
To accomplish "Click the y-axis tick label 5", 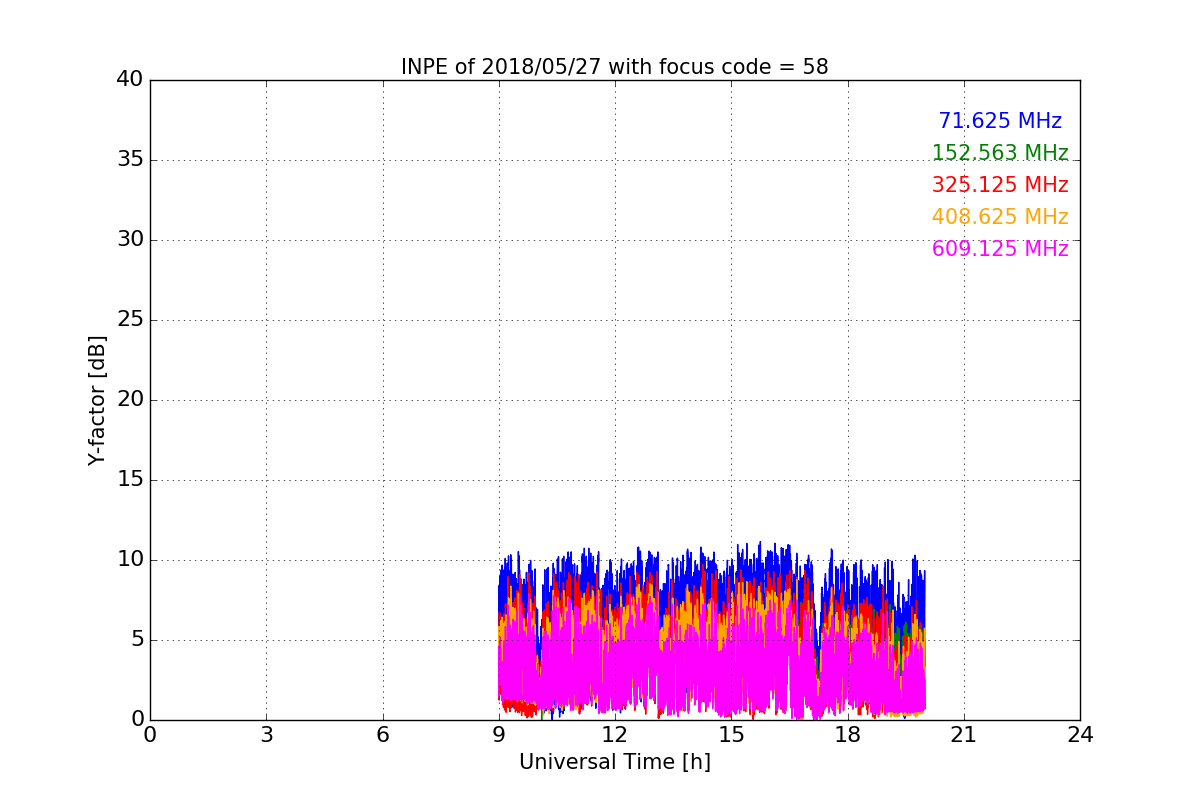I will [x=137, y=639].
